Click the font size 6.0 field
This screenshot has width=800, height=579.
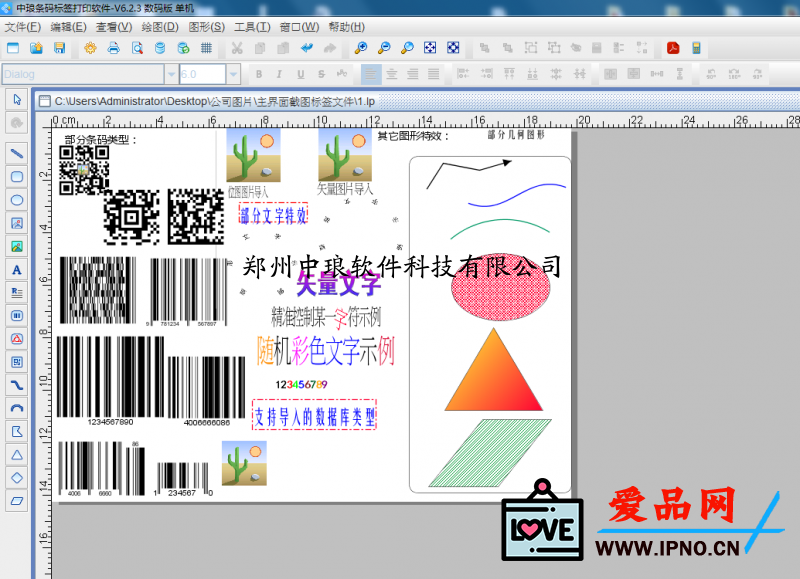[x=203, y=74]
